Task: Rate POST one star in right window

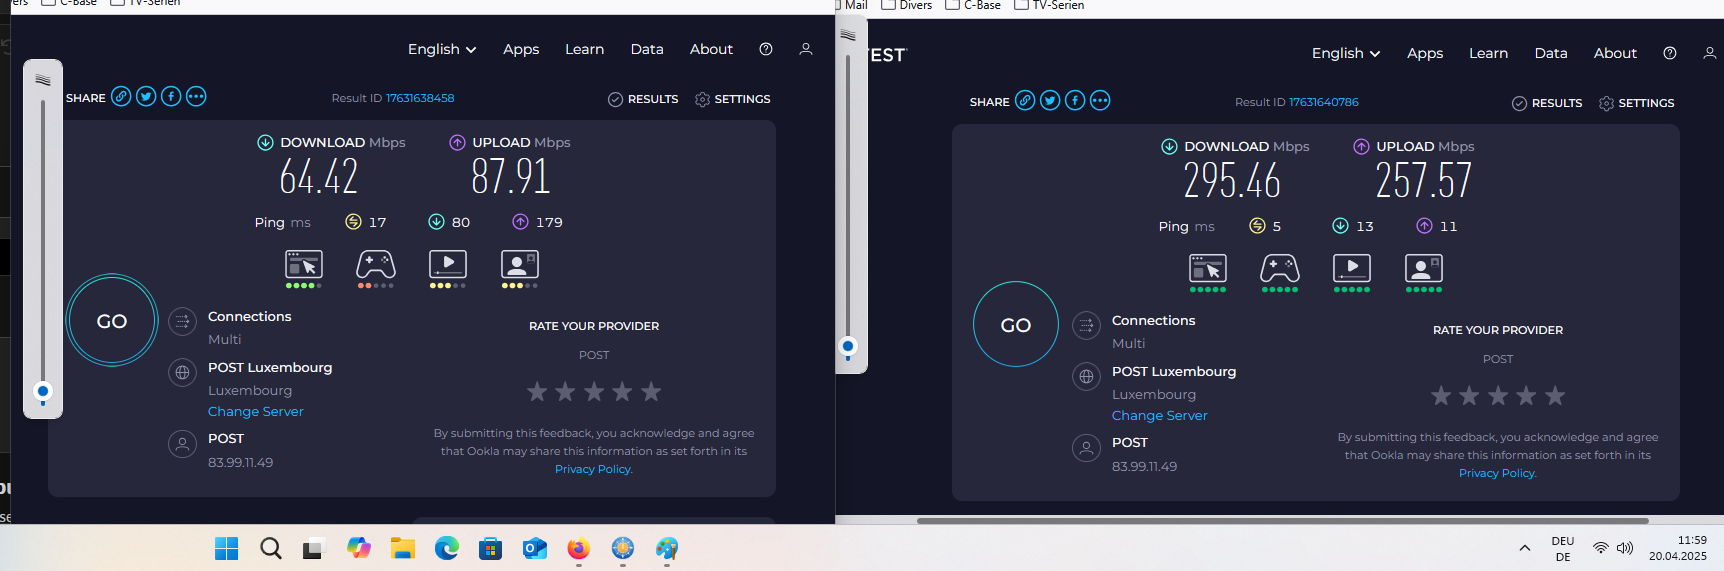Action: (x=1441, y=396)
